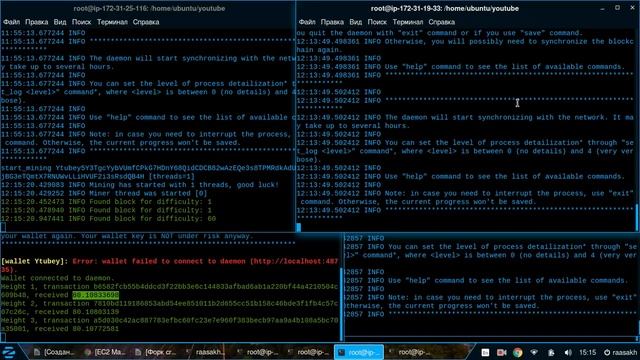Click the '[wallet Ytubey]:' prompt text
The image size is (640, 360).
pyautogui.click(x=35, y=261)
